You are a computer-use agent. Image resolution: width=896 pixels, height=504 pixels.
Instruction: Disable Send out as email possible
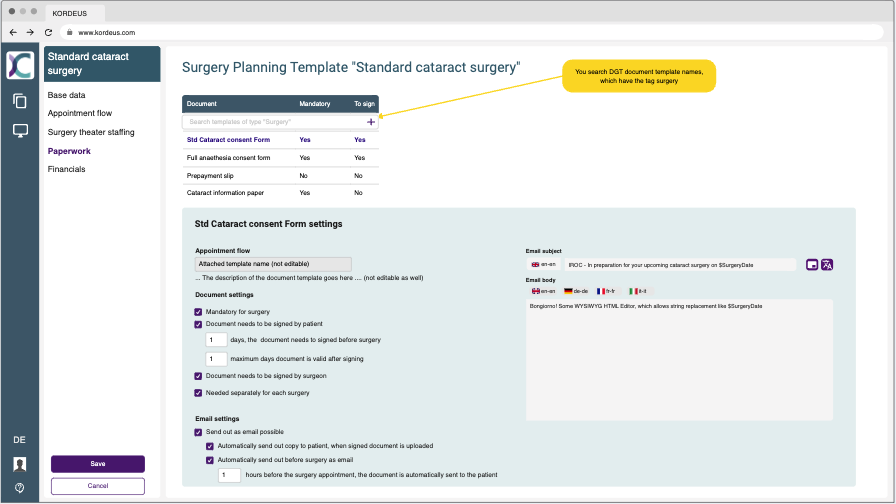pyautogui.click(x=198, y=432)
